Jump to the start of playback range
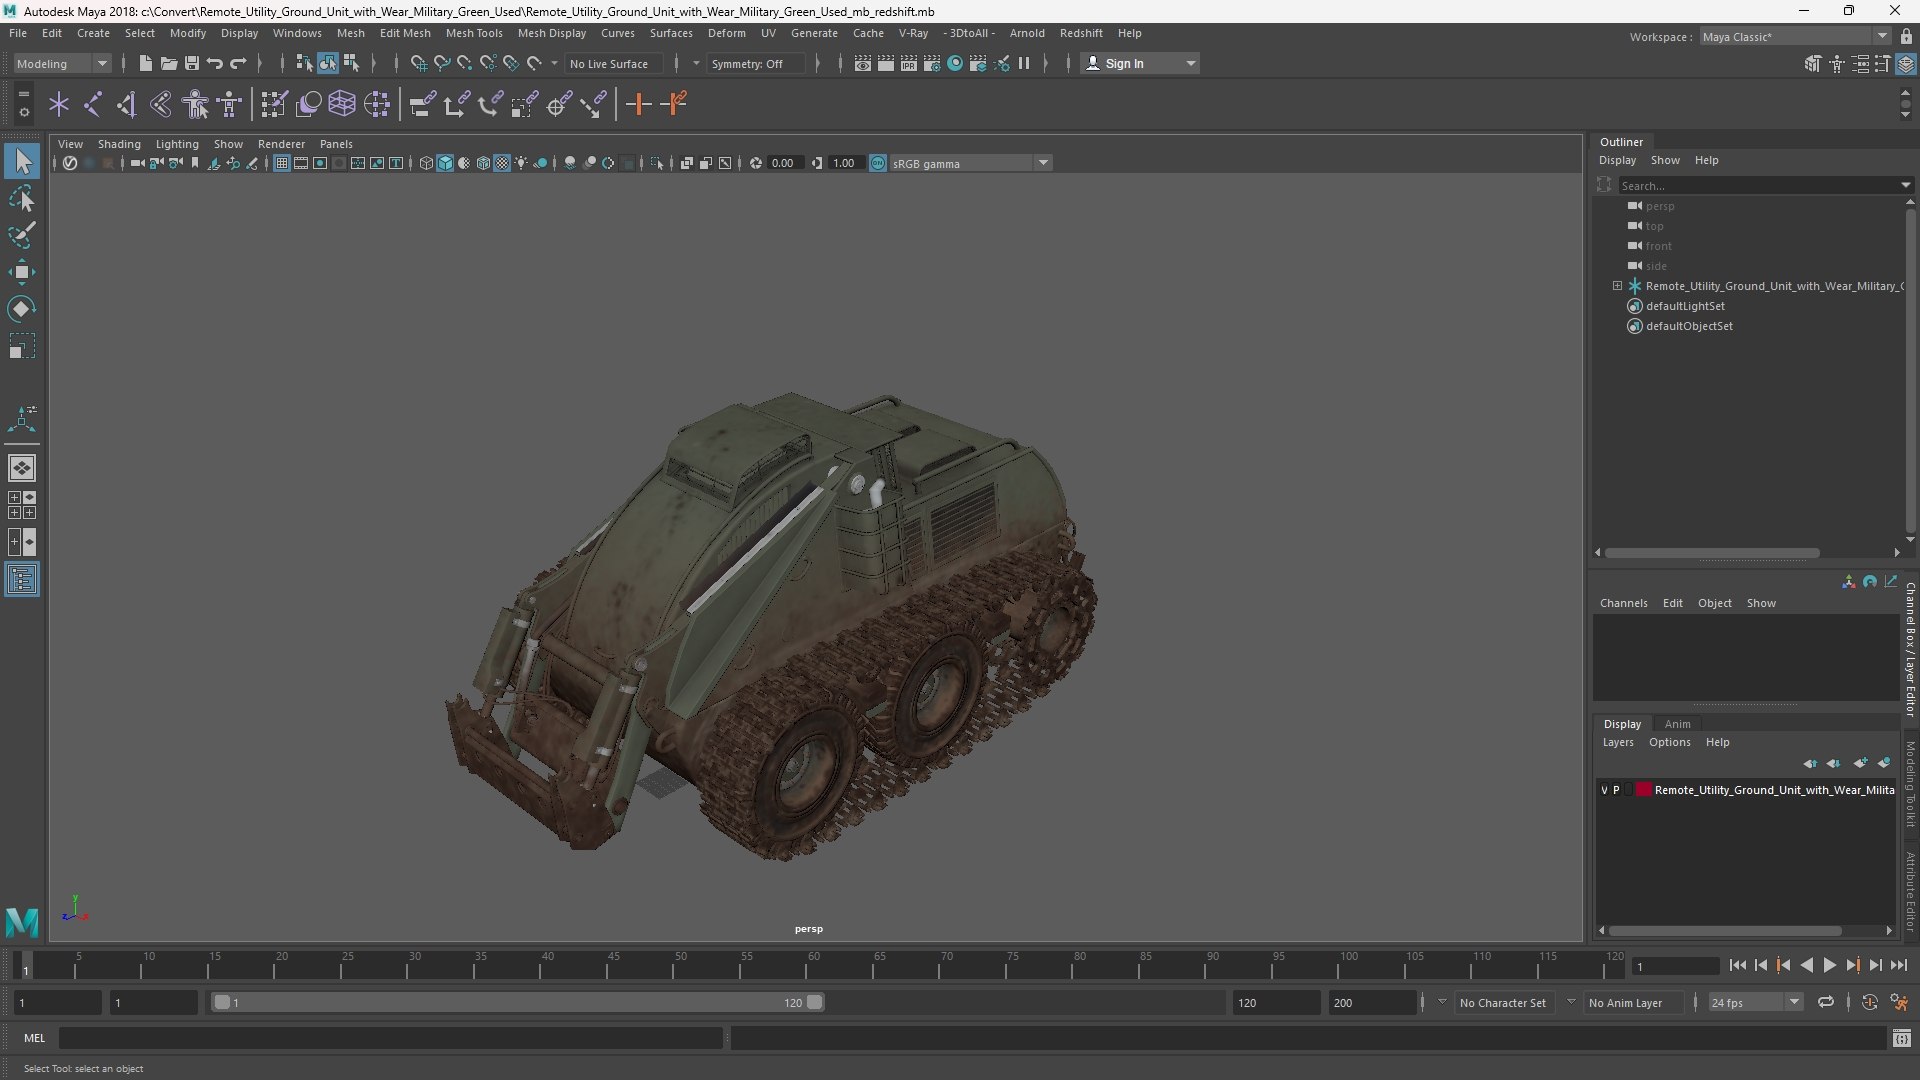The width and height of the screenshot is (1920, 1080). coord(1737,965)
